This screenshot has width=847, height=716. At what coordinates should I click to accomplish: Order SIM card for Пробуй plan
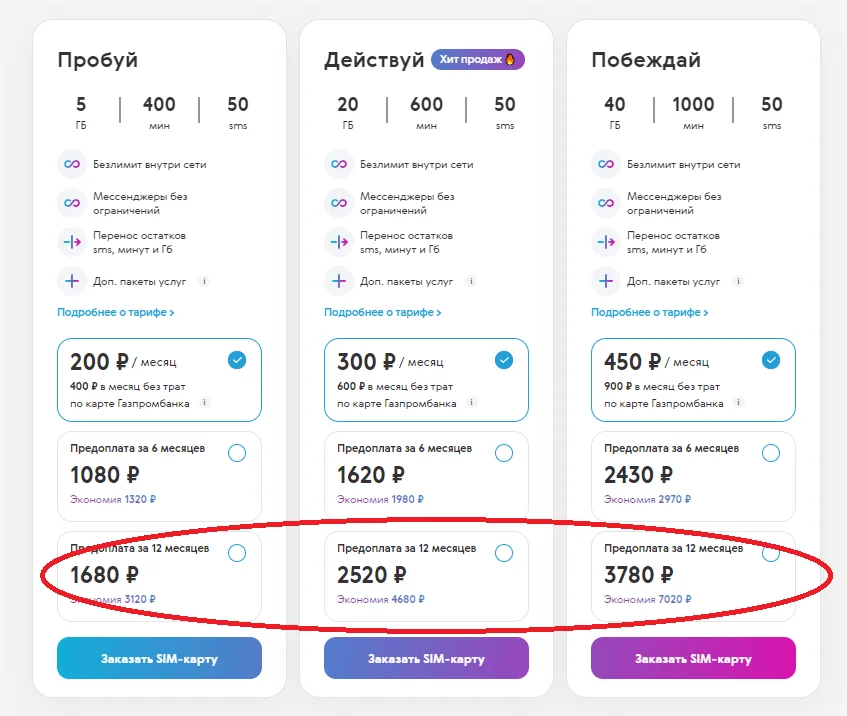[159, 658]
